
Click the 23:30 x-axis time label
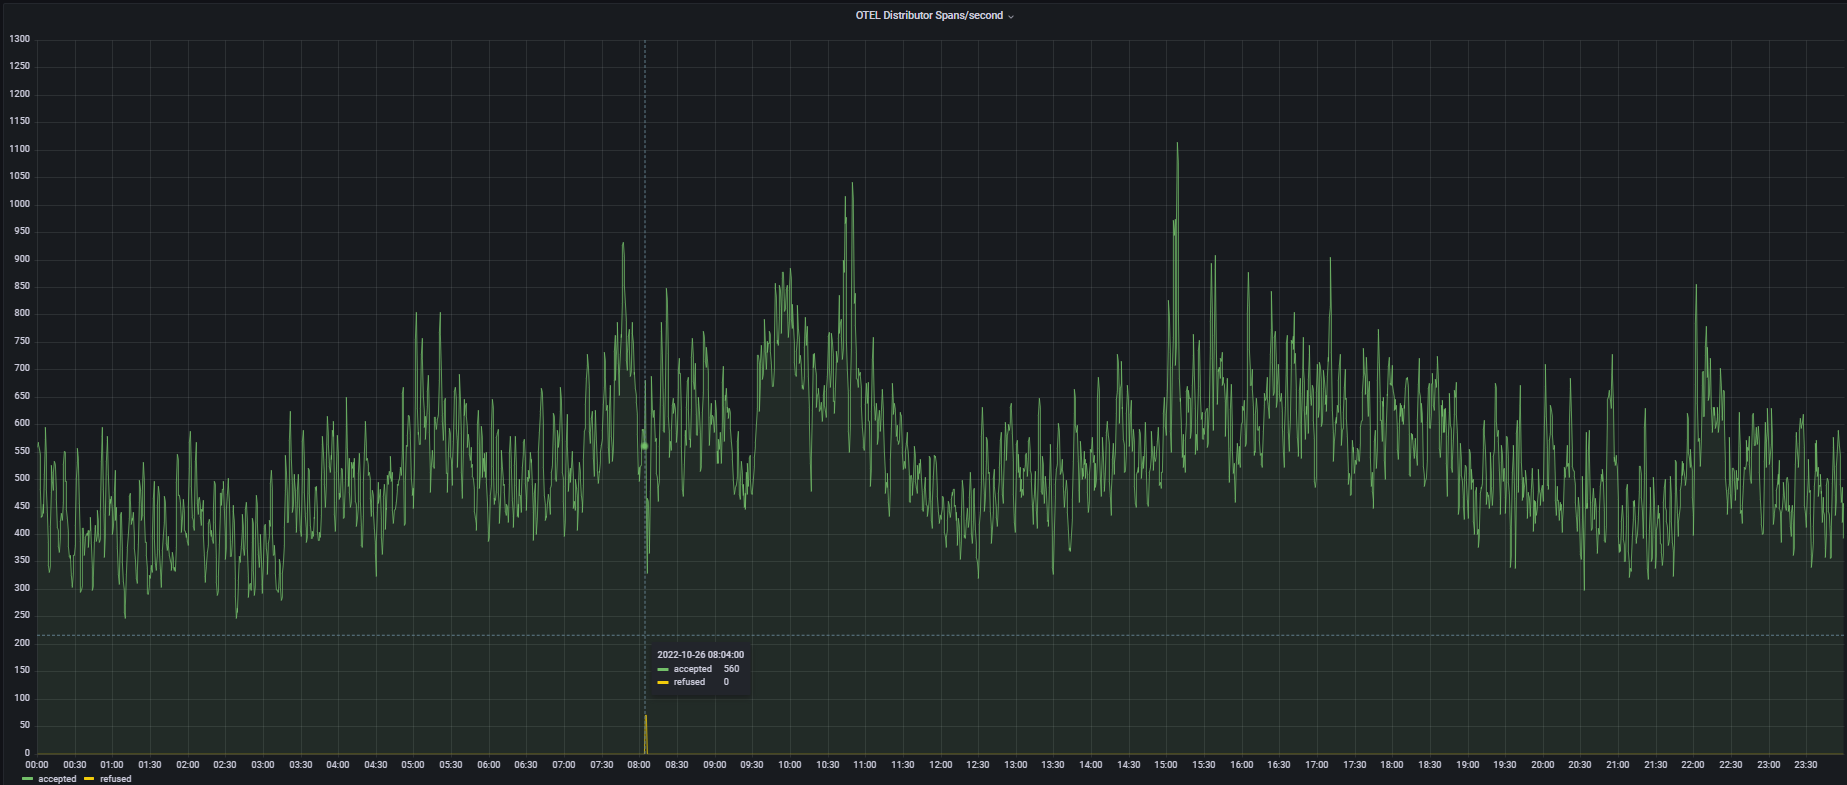tap(1806, 765)
